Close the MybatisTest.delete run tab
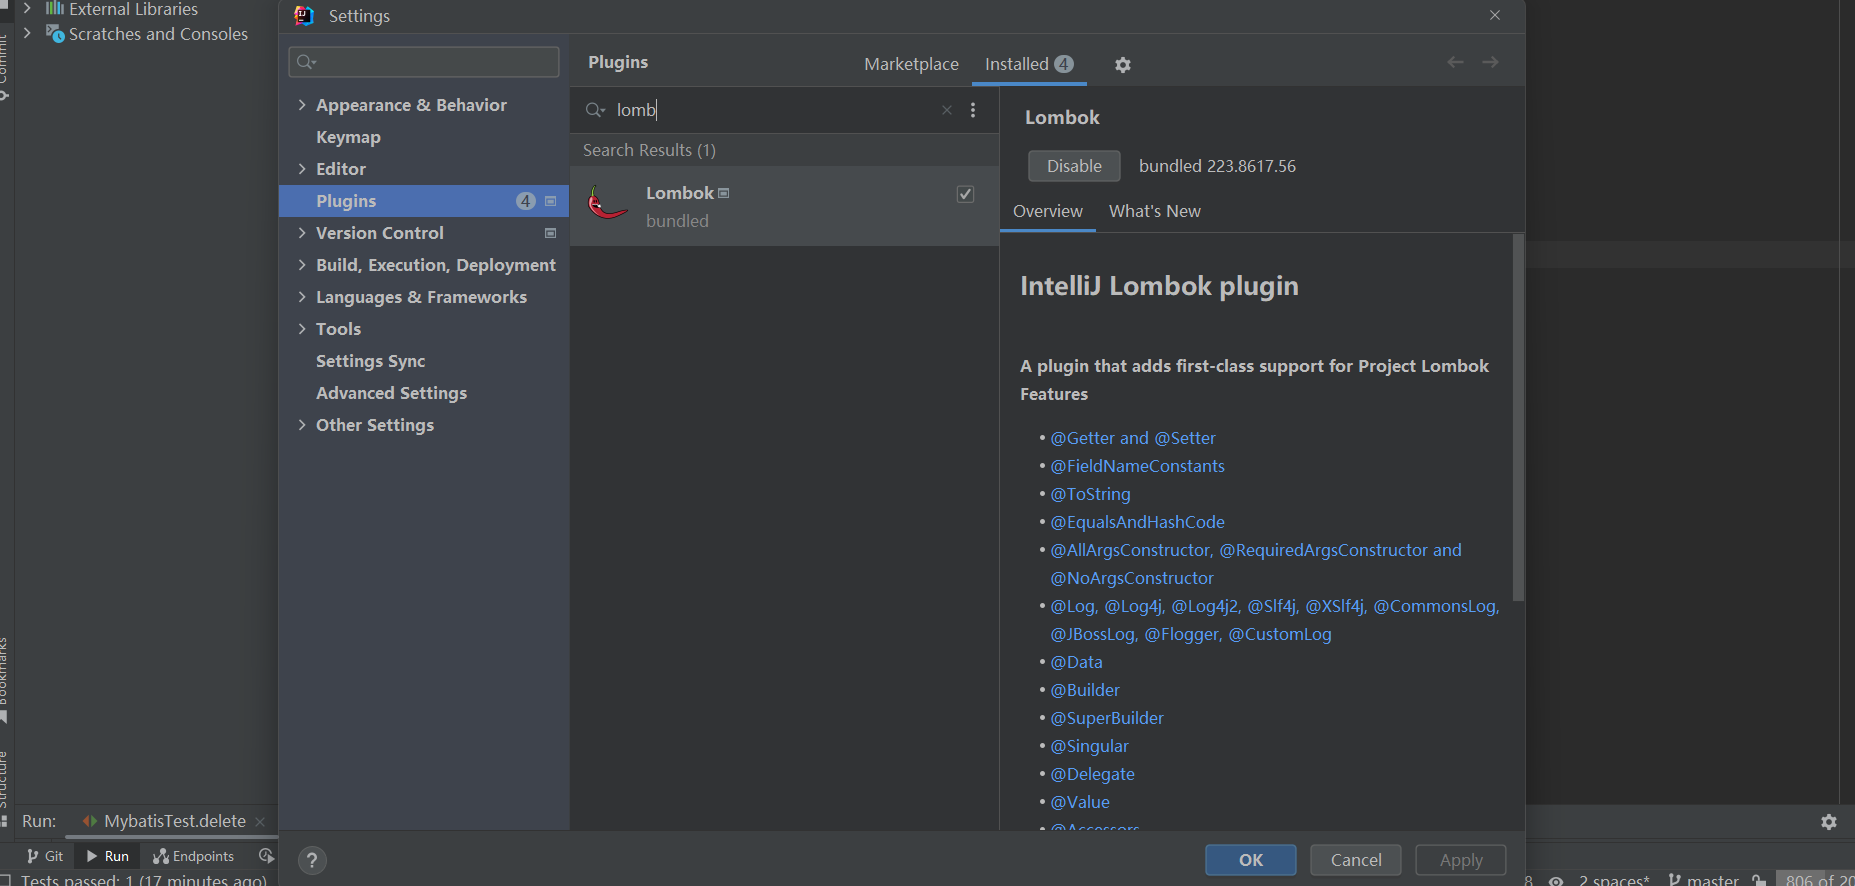This screenshot has height=886, width=1855. (260, 822)
